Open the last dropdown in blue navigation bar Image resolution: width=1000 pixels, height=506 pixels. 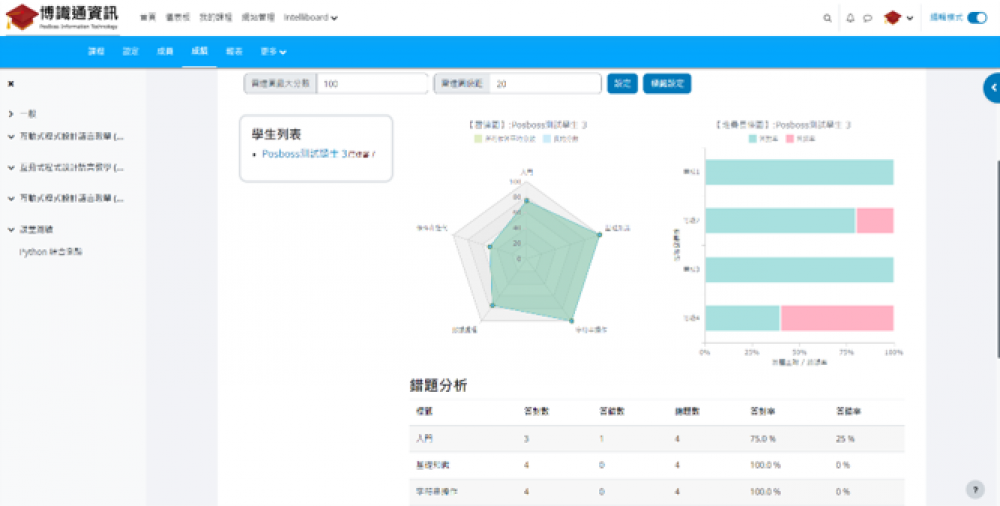click(x=274, y=51)
